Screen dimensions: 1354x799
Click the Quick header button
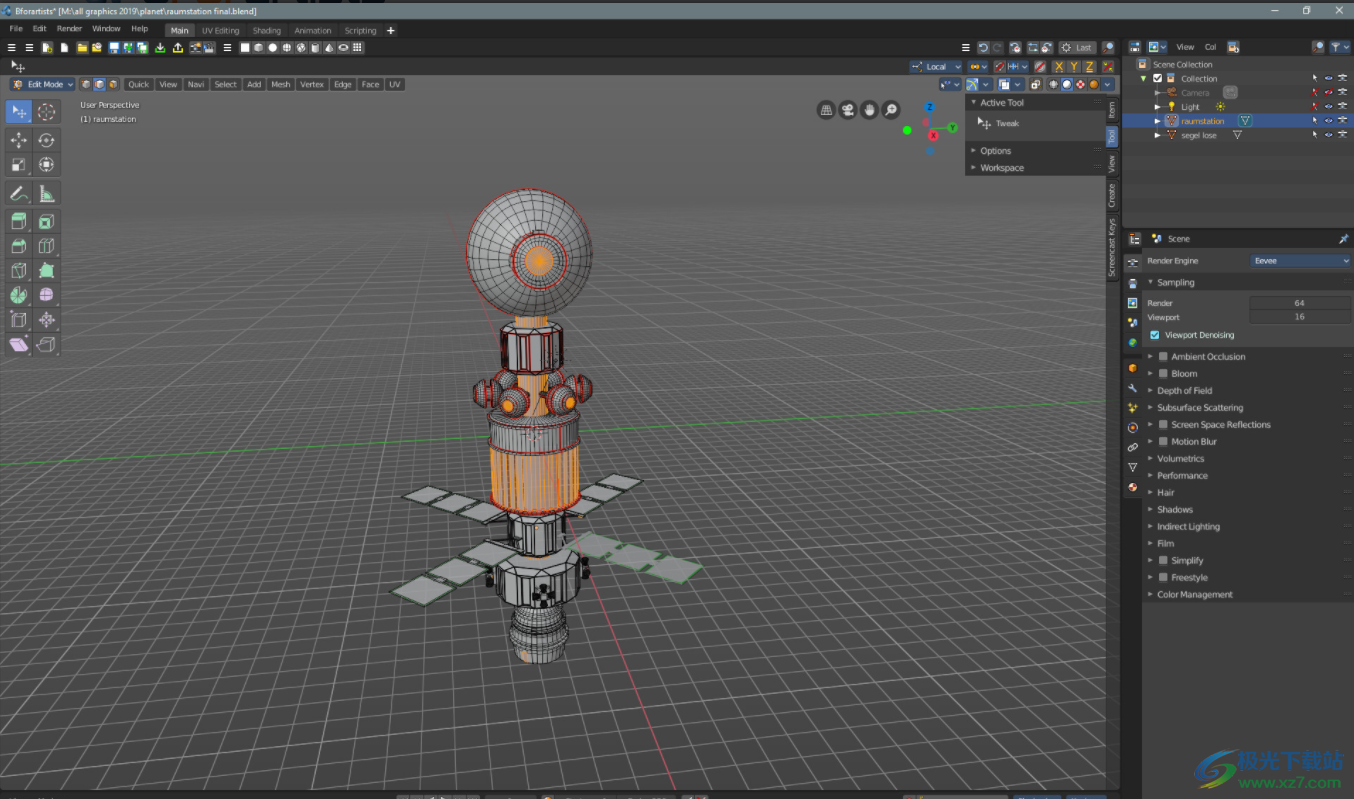click(138, 85)
